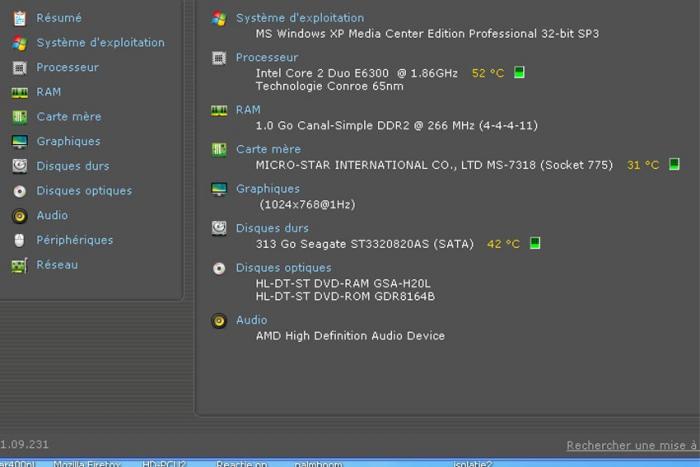Click the Audio heading in summary

(x=252, y=320)
